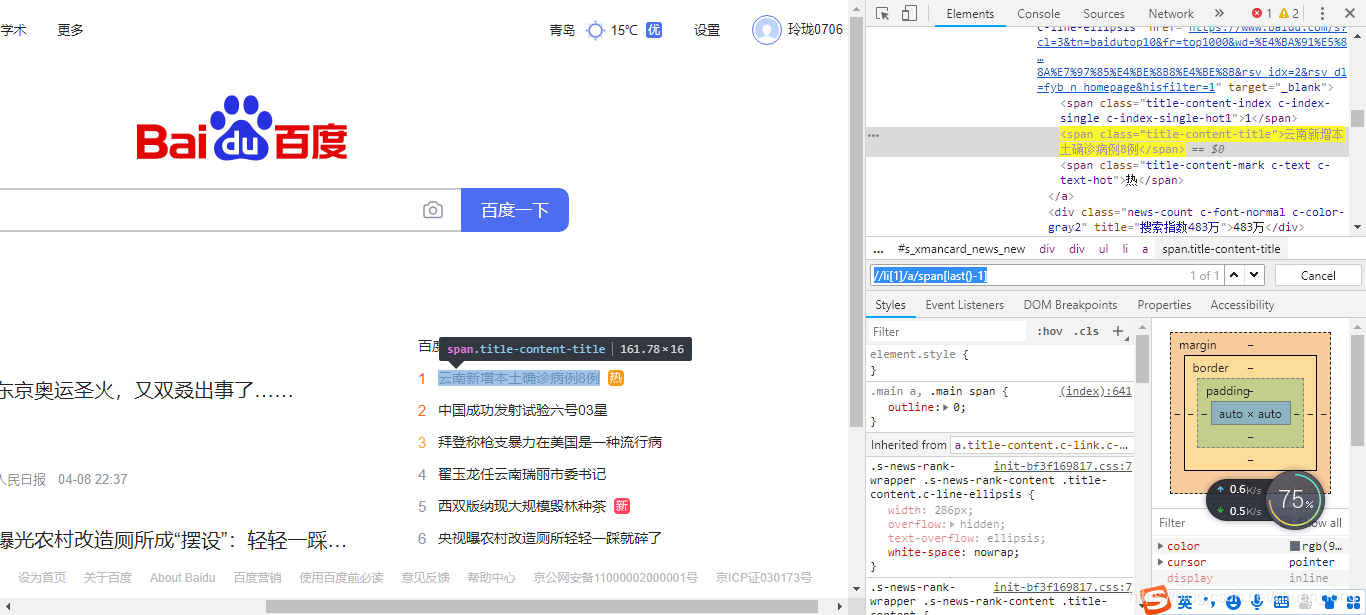Open the 设置 settings link
Image resolution: width=1366 pixels, height=615 pixels.
(x=707, y=30)
